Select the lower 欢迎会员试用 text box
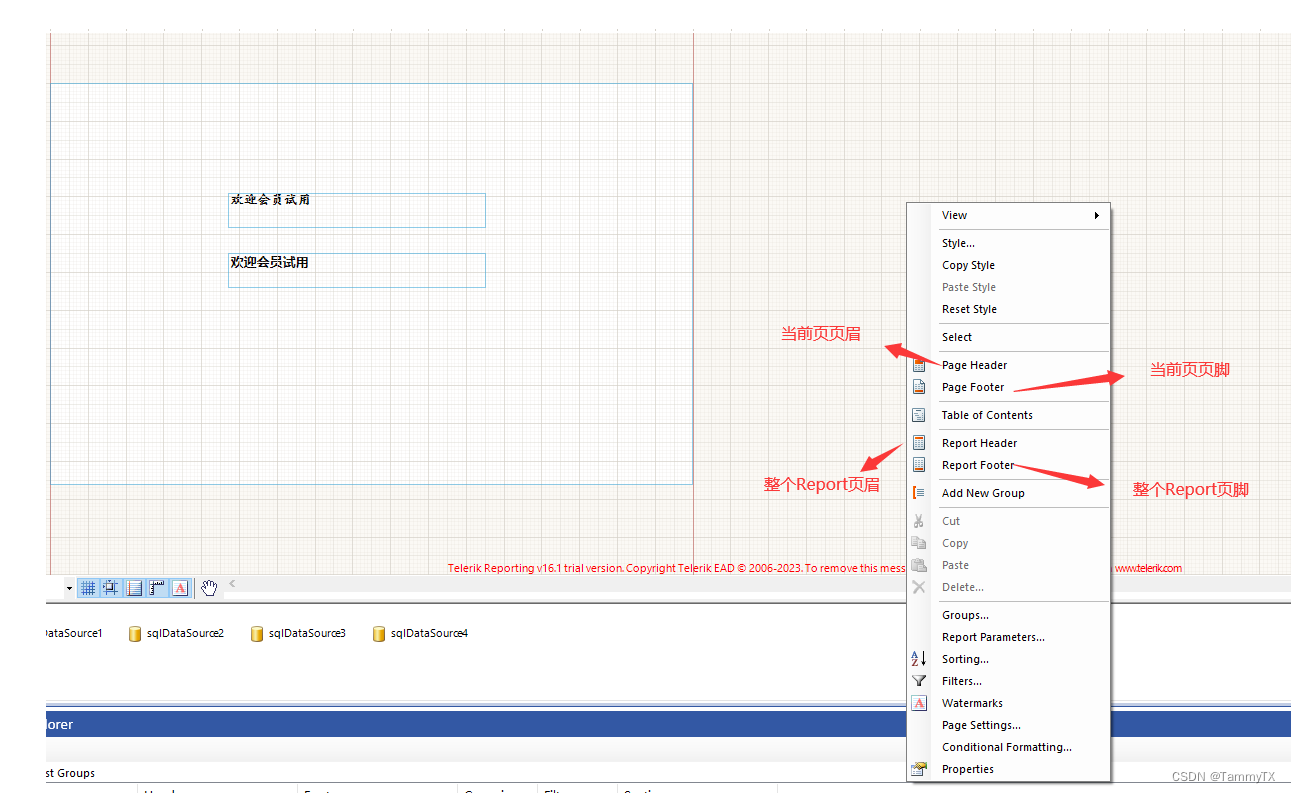Screen dimensions: 1291x793 tap(357, 270)
